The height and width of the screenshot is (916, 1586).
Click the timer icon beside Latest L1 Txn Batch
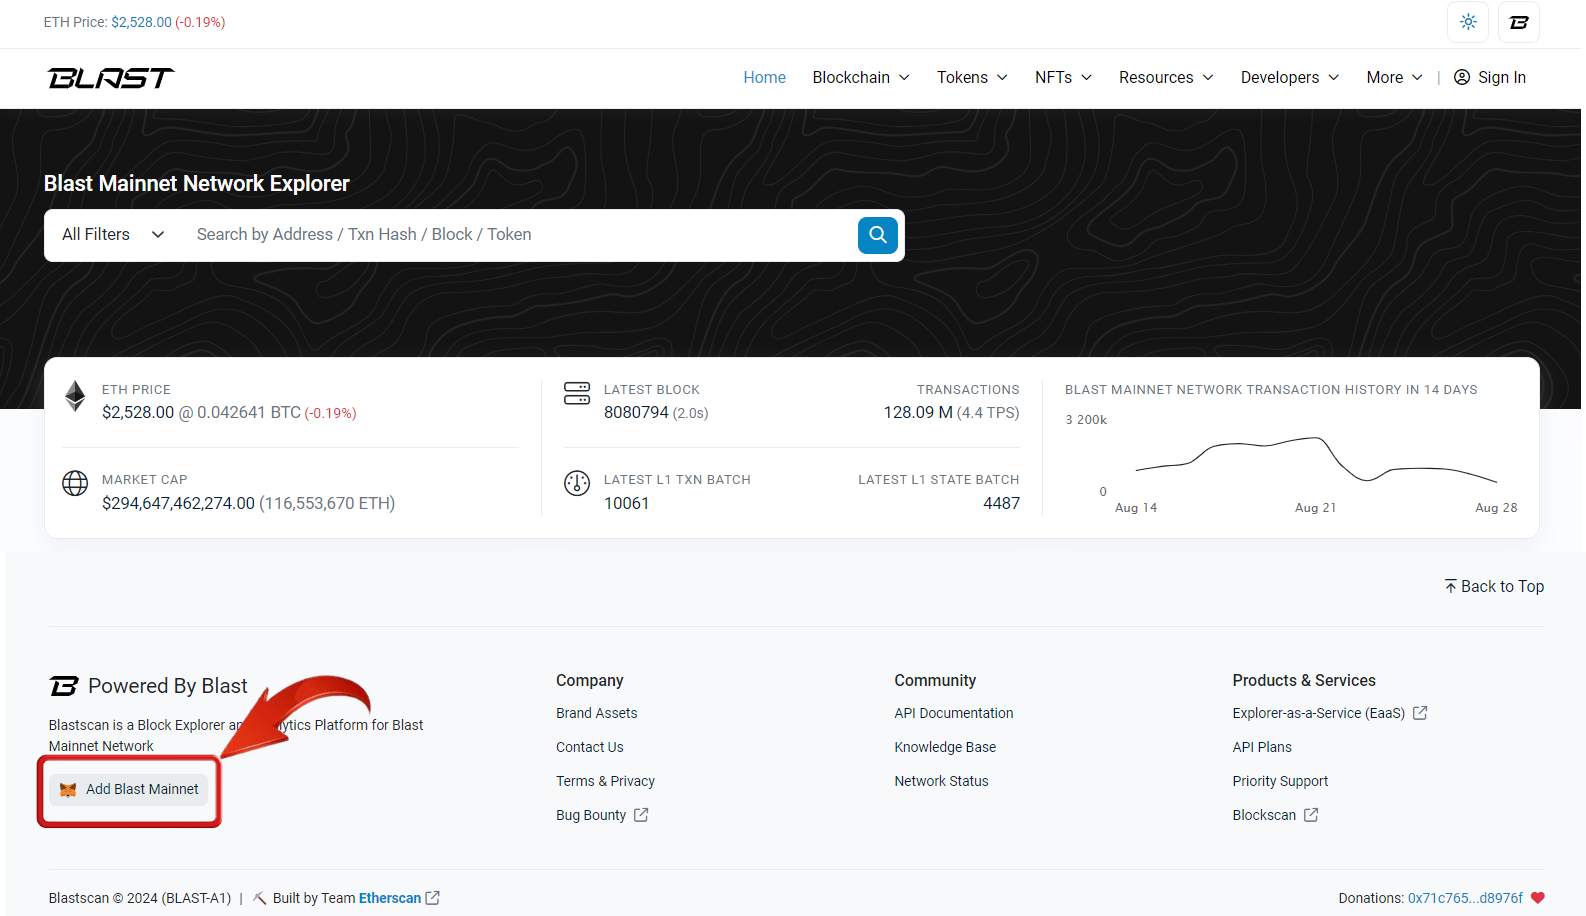click(x=577, y=483)
